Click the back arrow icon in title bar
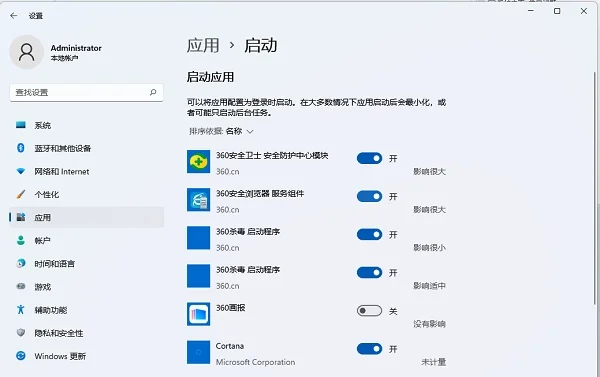This screenshot has height=377, width=600. click(14, 16)
